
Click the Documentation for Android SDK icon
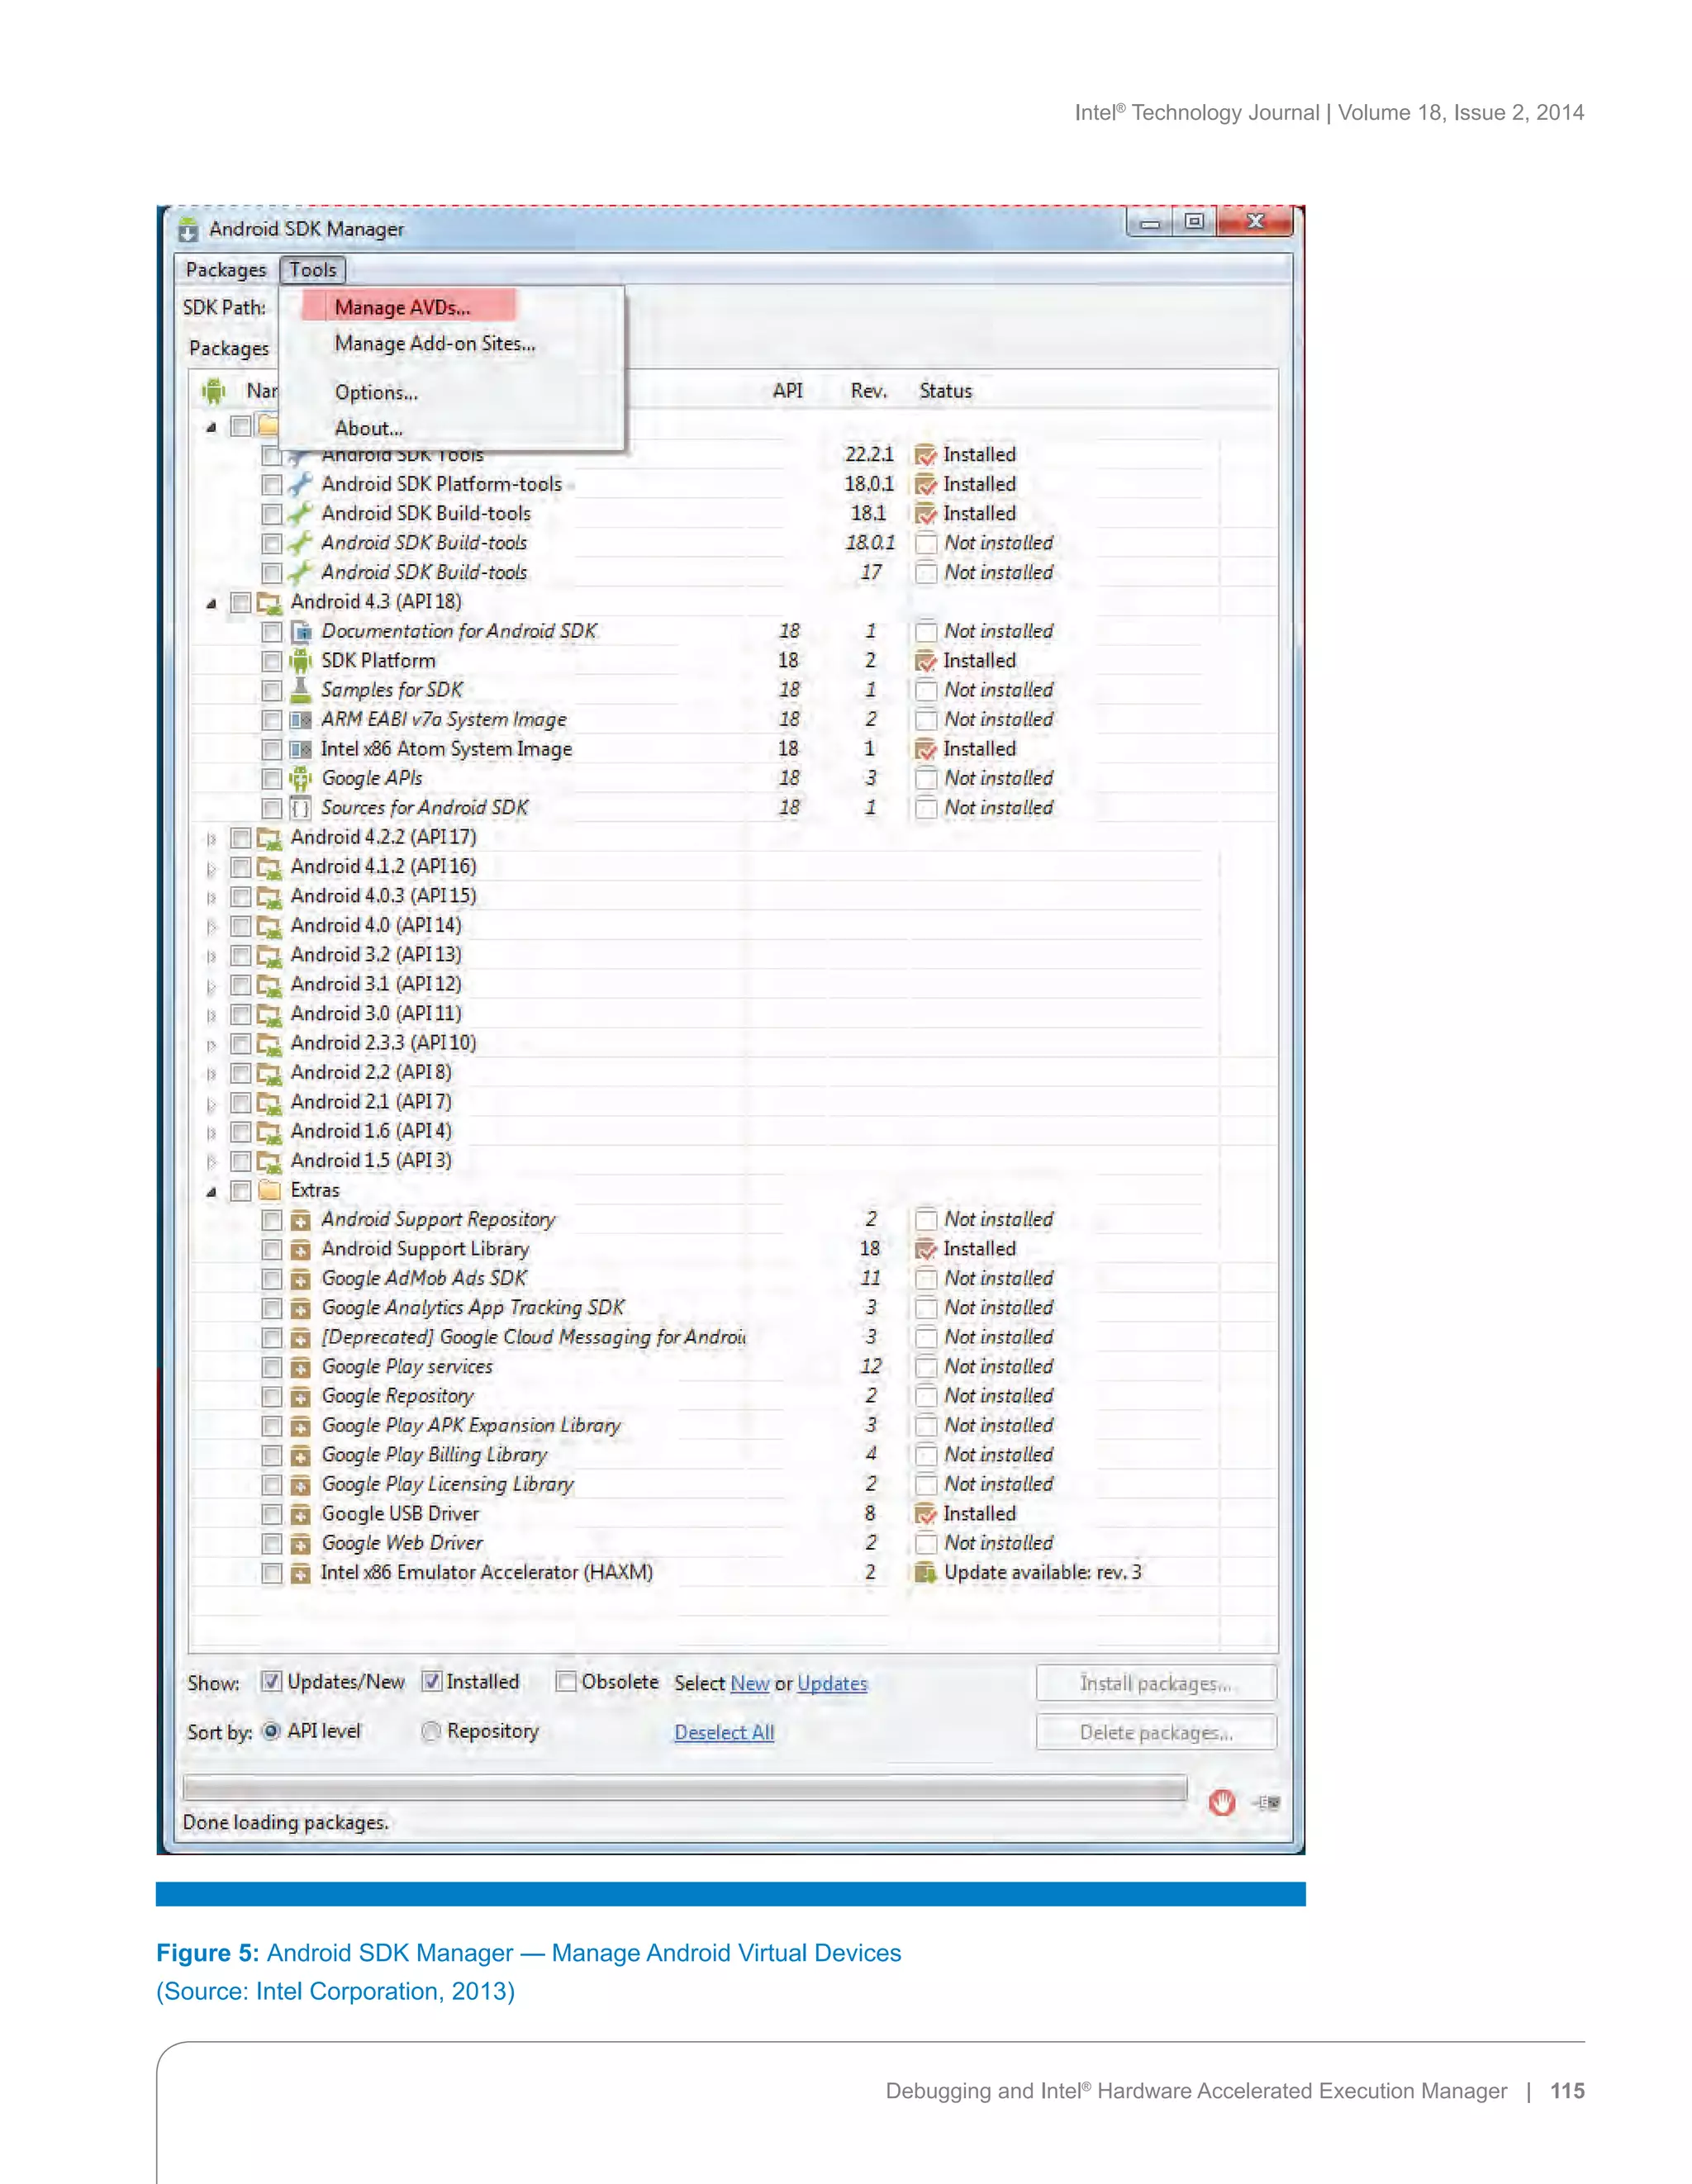click(x=300, y=631)
